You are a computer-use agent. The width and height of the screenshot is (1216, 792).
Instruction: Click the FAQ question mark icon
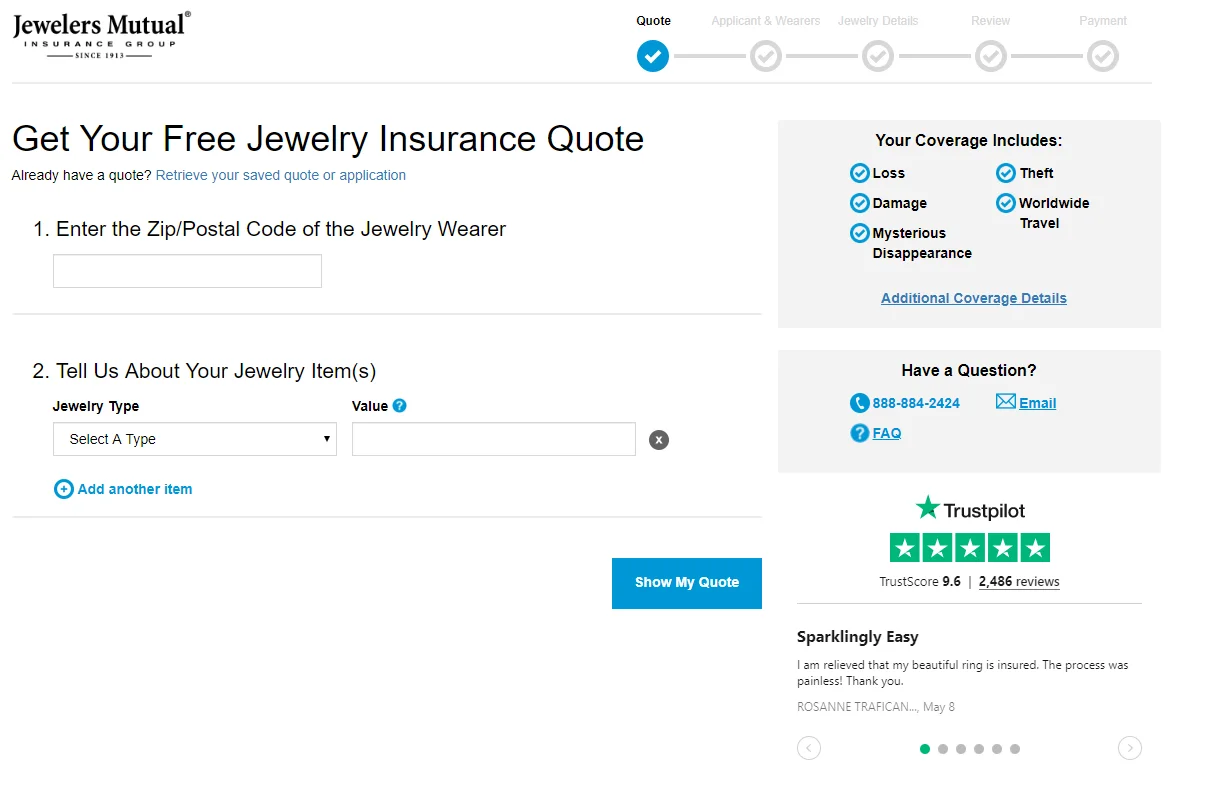click(859, 433)
